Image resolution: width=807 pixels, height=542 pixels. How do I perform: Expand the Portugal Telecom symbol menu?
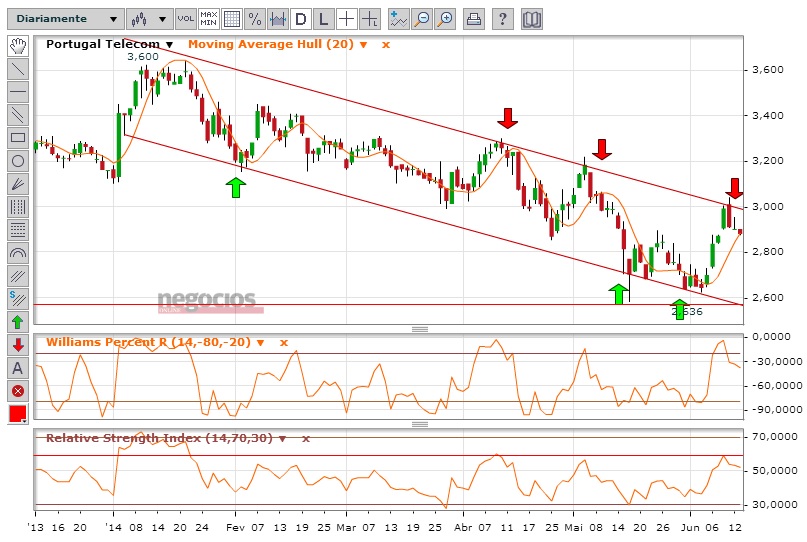coord(169,45)
